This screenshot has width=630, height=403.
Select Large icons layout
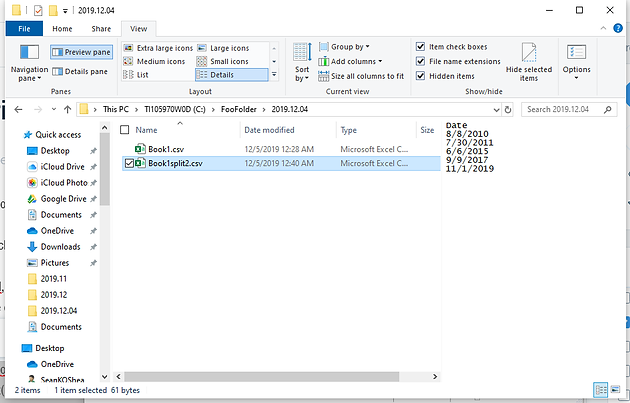[223, 48]
